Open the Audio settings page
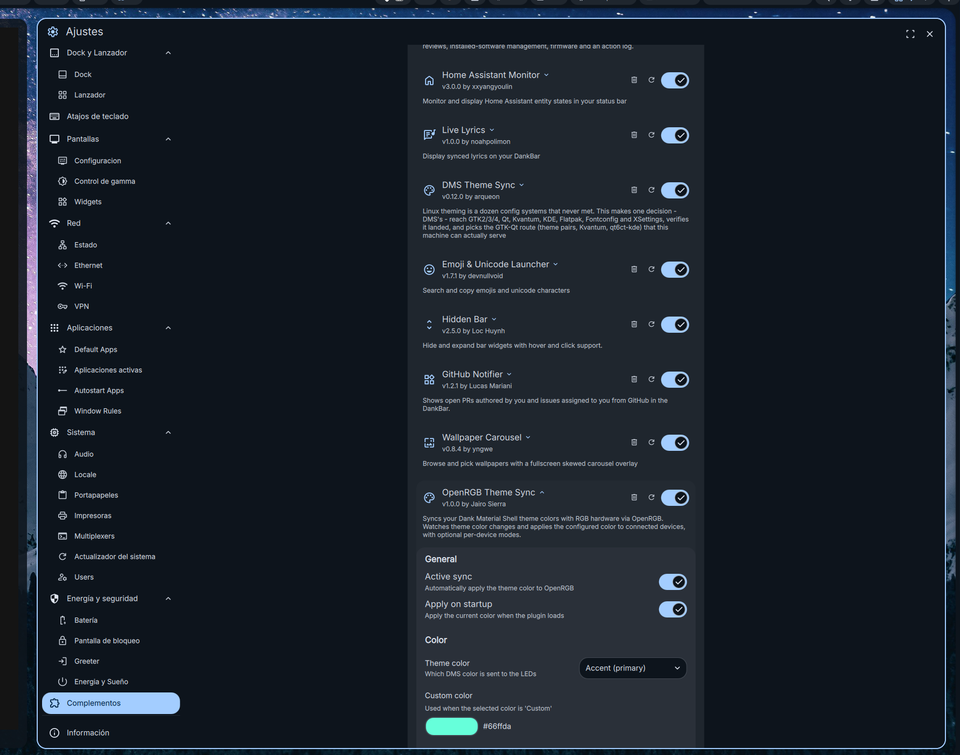Screen dimensions: 960x755 [x=111, y=454]
